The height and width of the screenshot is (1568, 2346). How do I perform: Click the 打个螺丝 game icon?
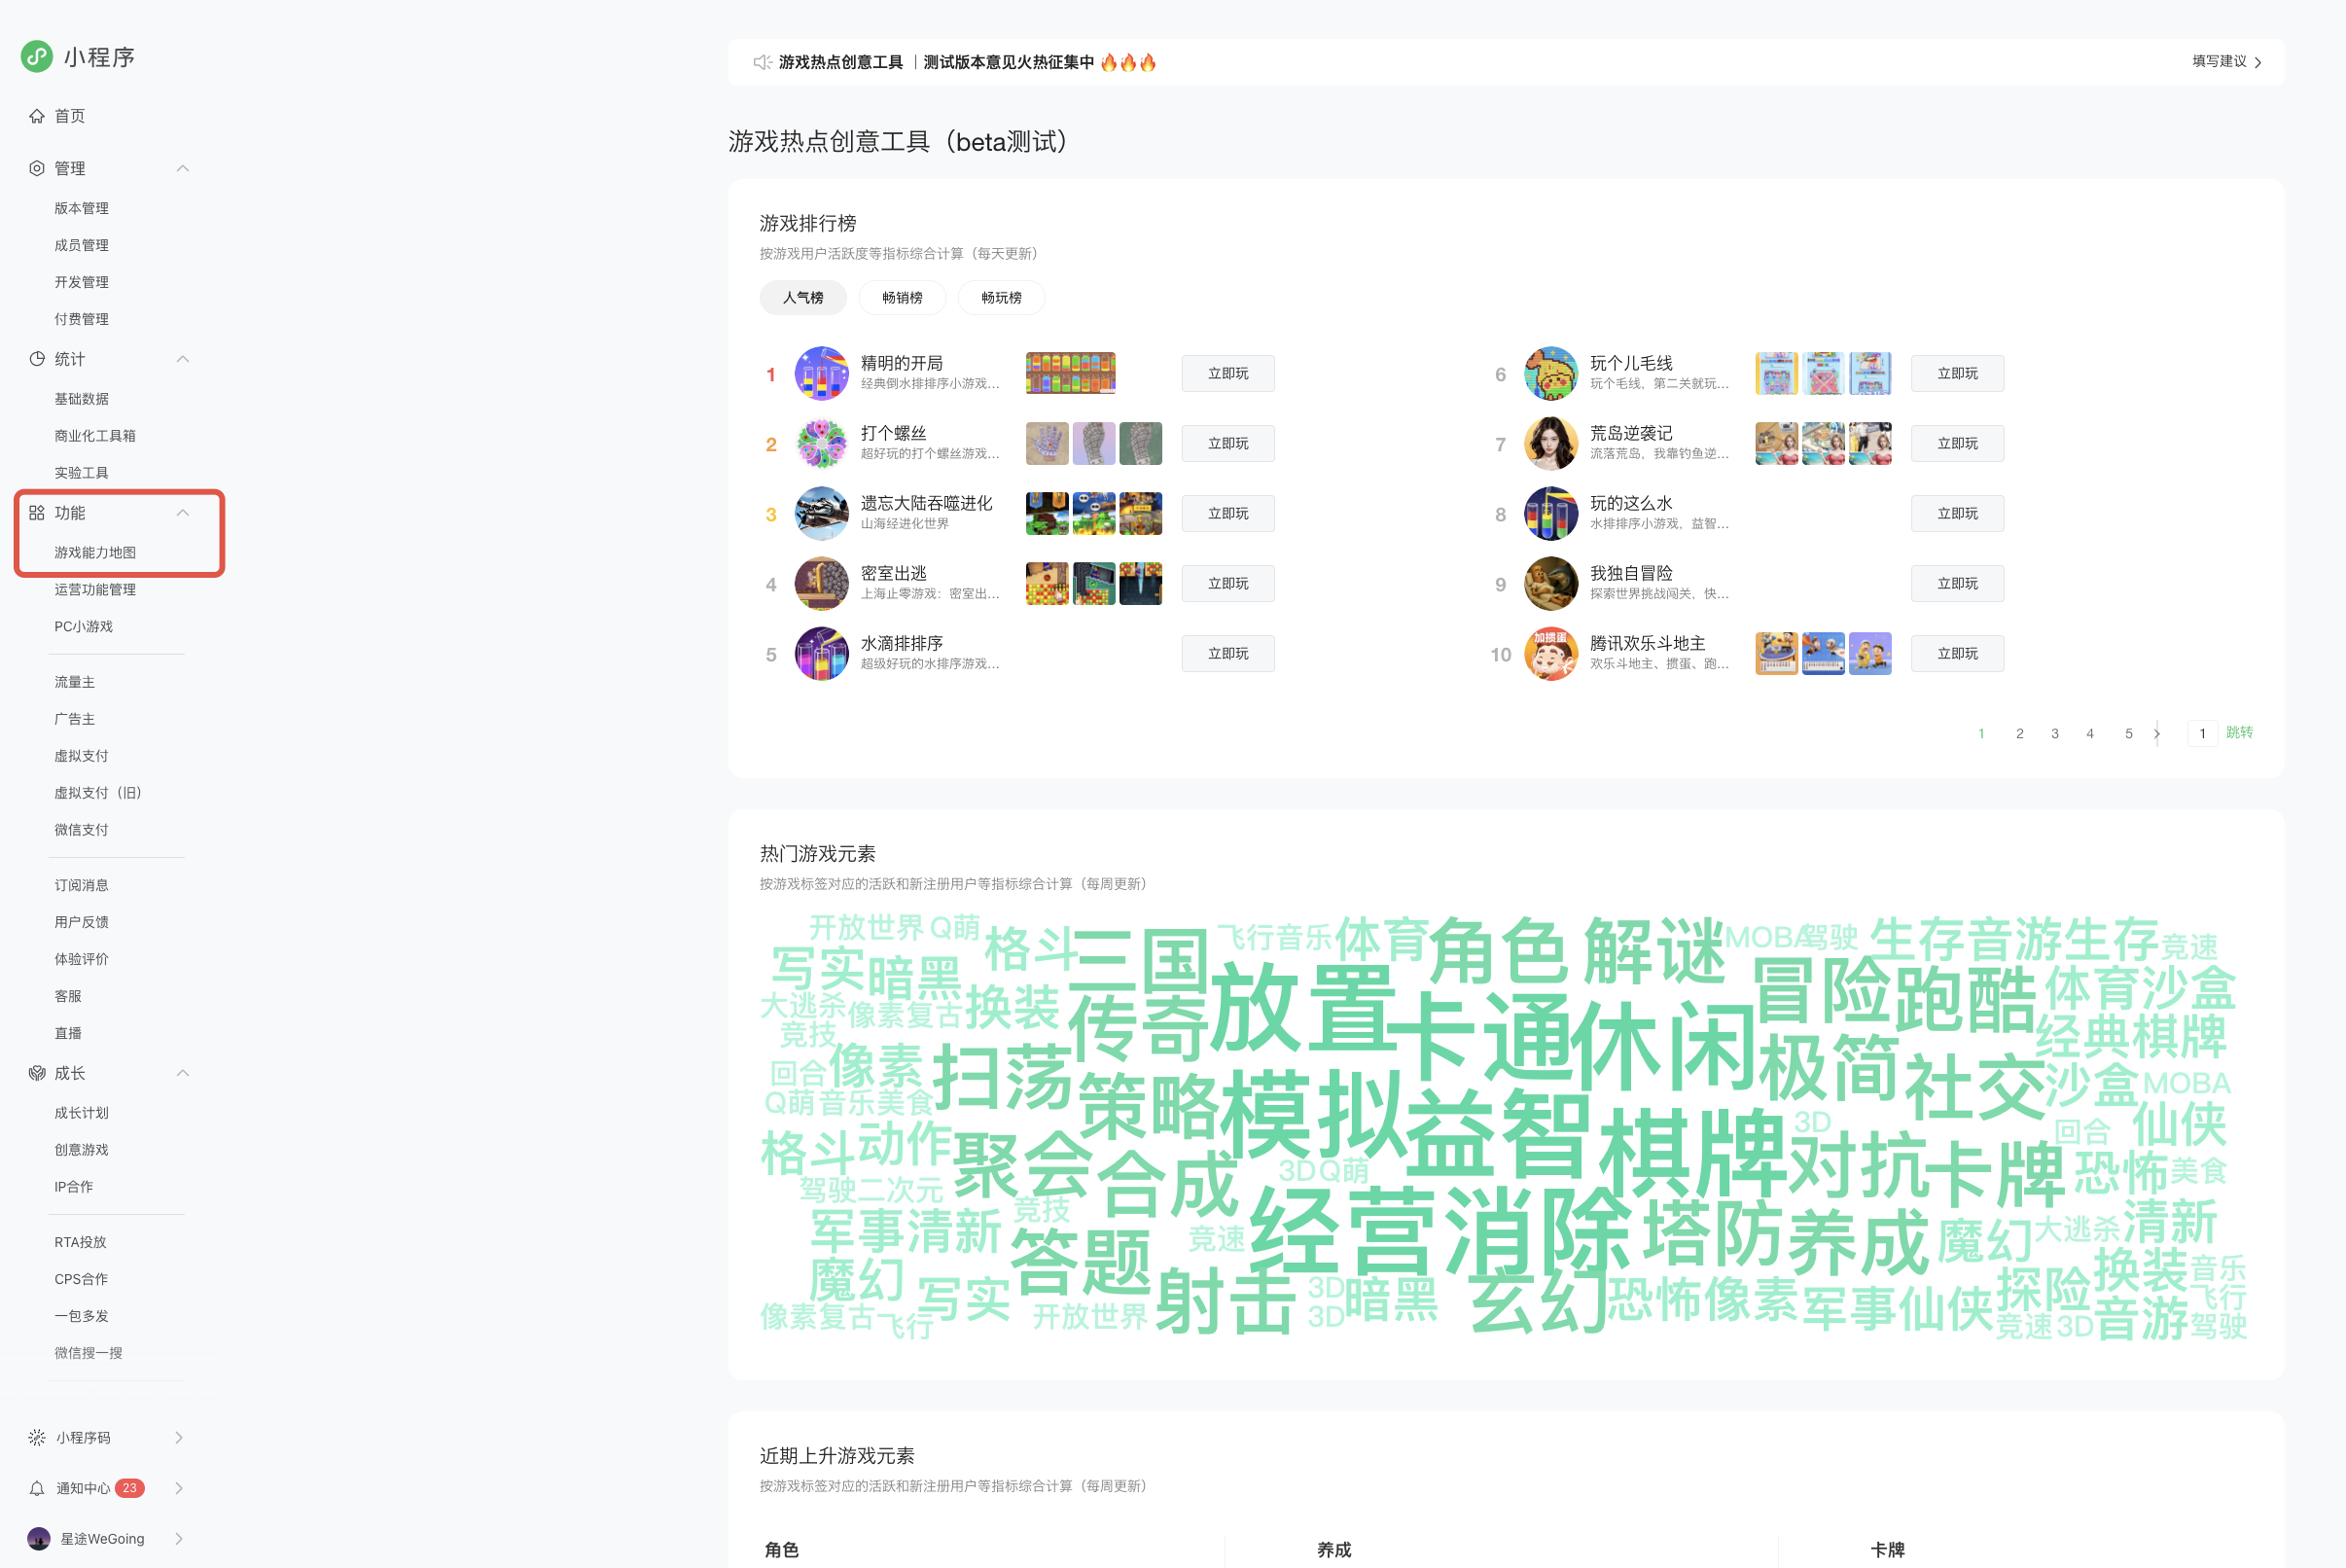point(821,443)
